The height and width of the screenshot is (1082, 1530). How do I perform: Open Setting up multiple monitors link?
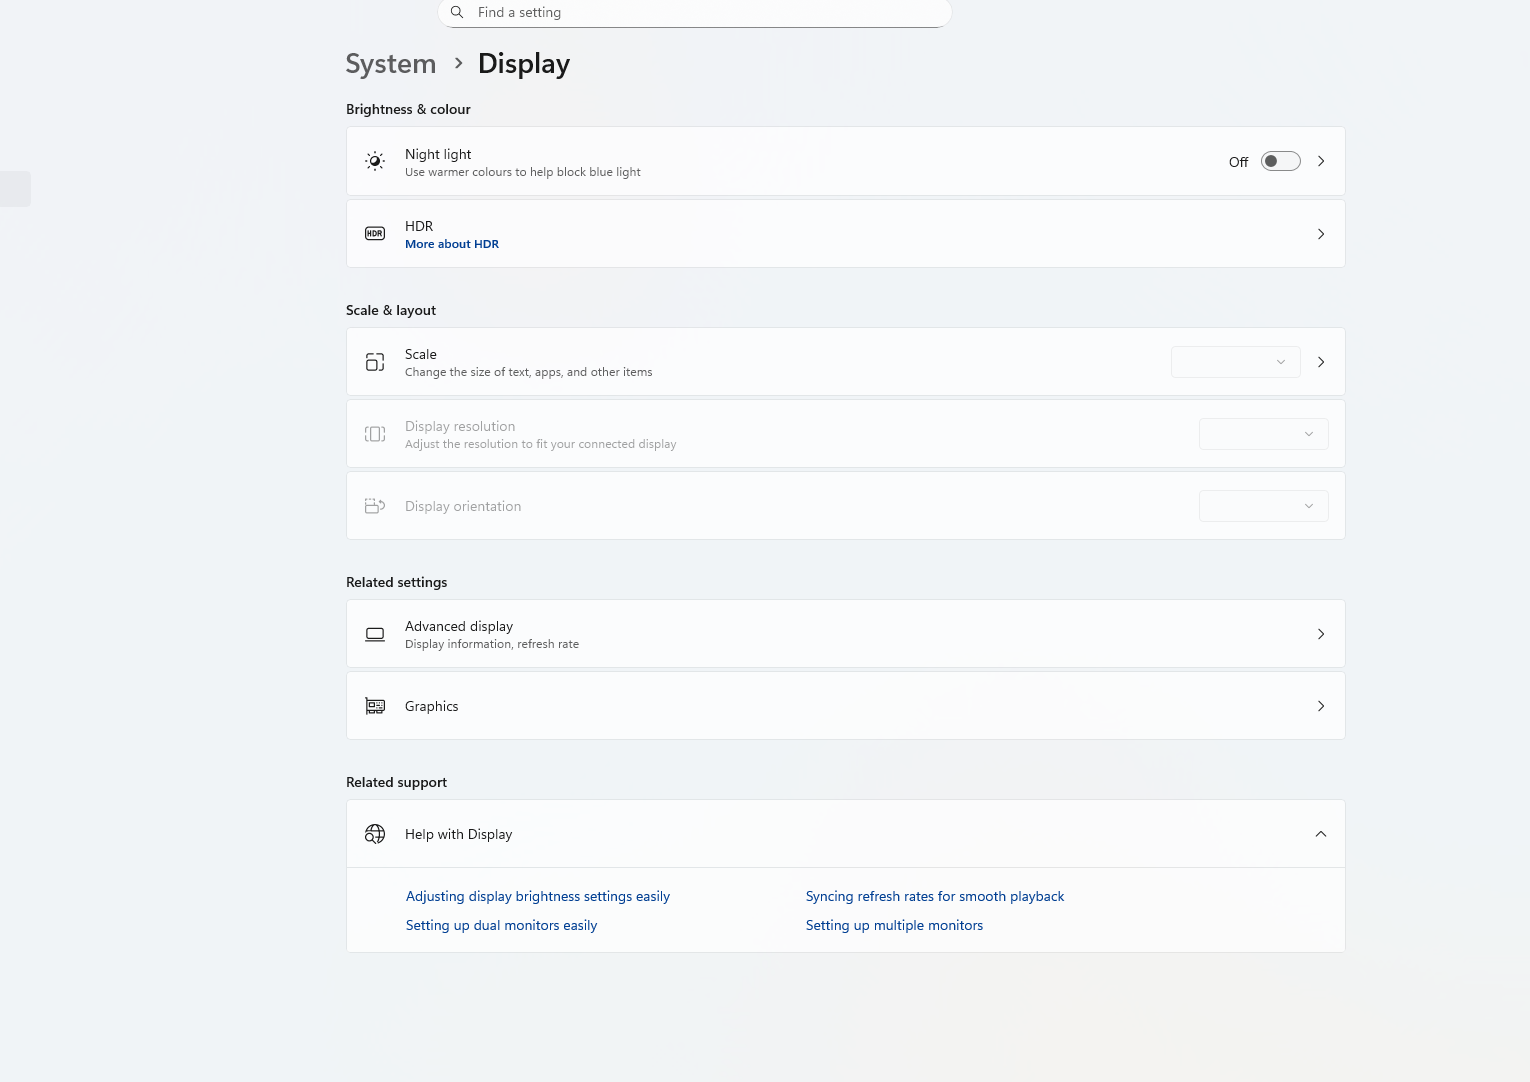(894, 925)
